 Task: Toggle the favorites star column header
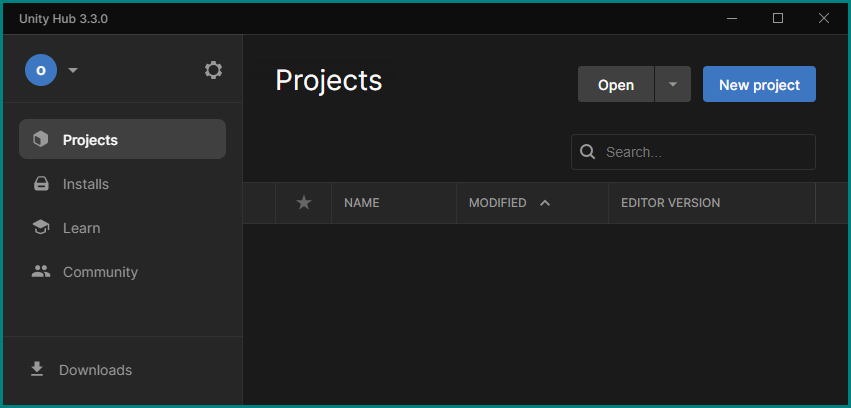(x=304, y=203)
